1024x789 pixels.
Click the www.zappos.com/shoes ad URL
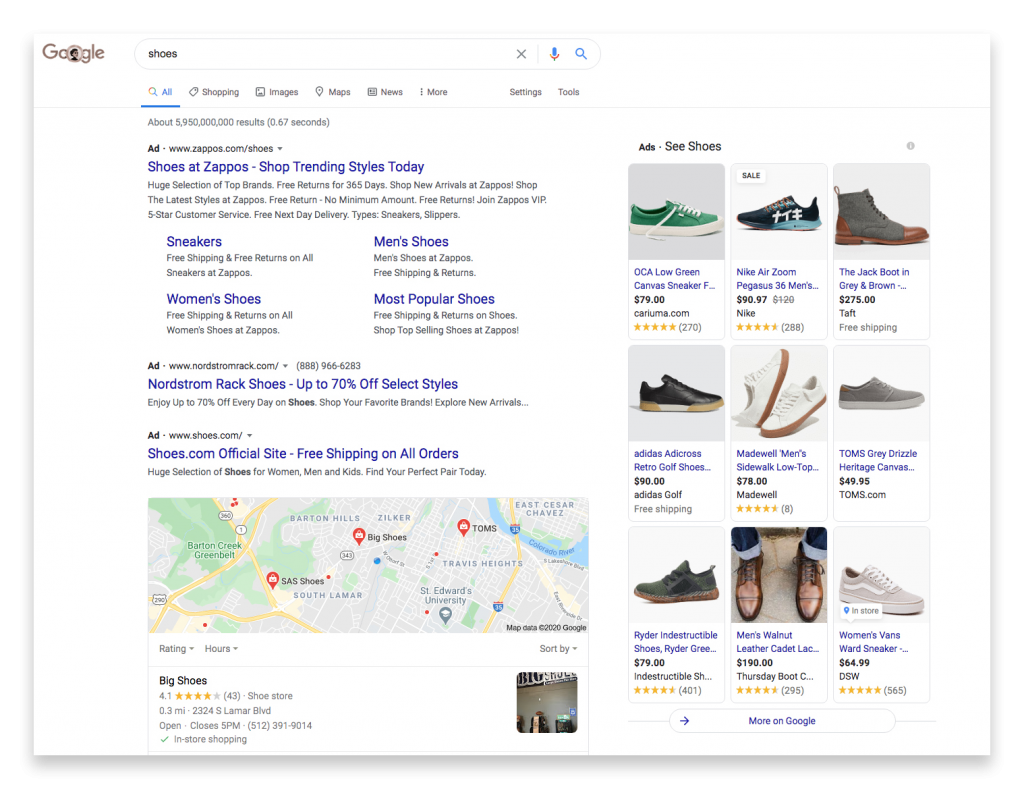pos(221,149)
